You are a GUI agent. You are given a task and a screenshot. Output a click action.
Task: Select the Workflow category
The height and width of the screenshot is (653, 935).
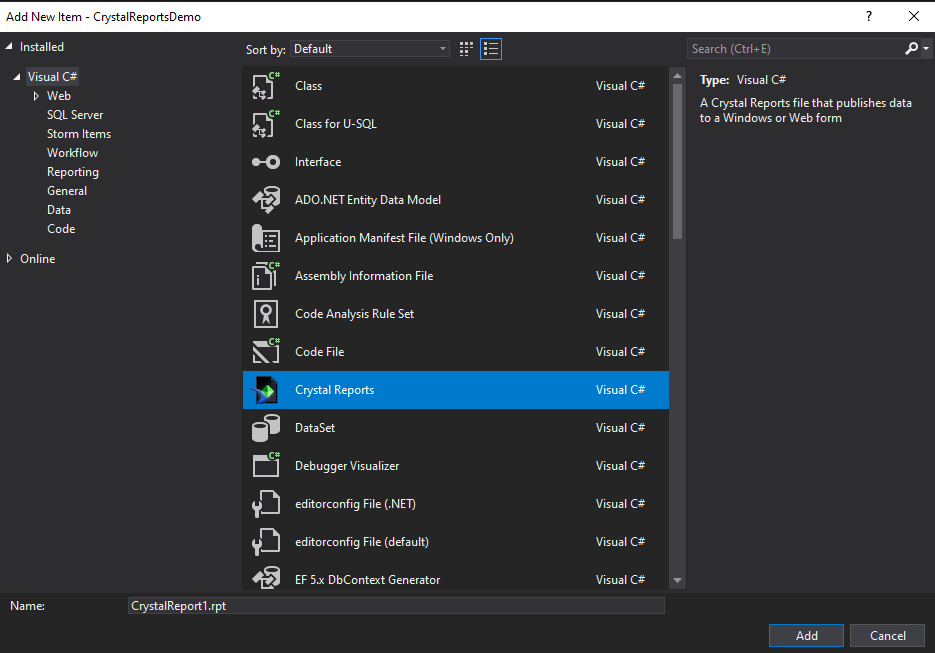coord(73,153)
